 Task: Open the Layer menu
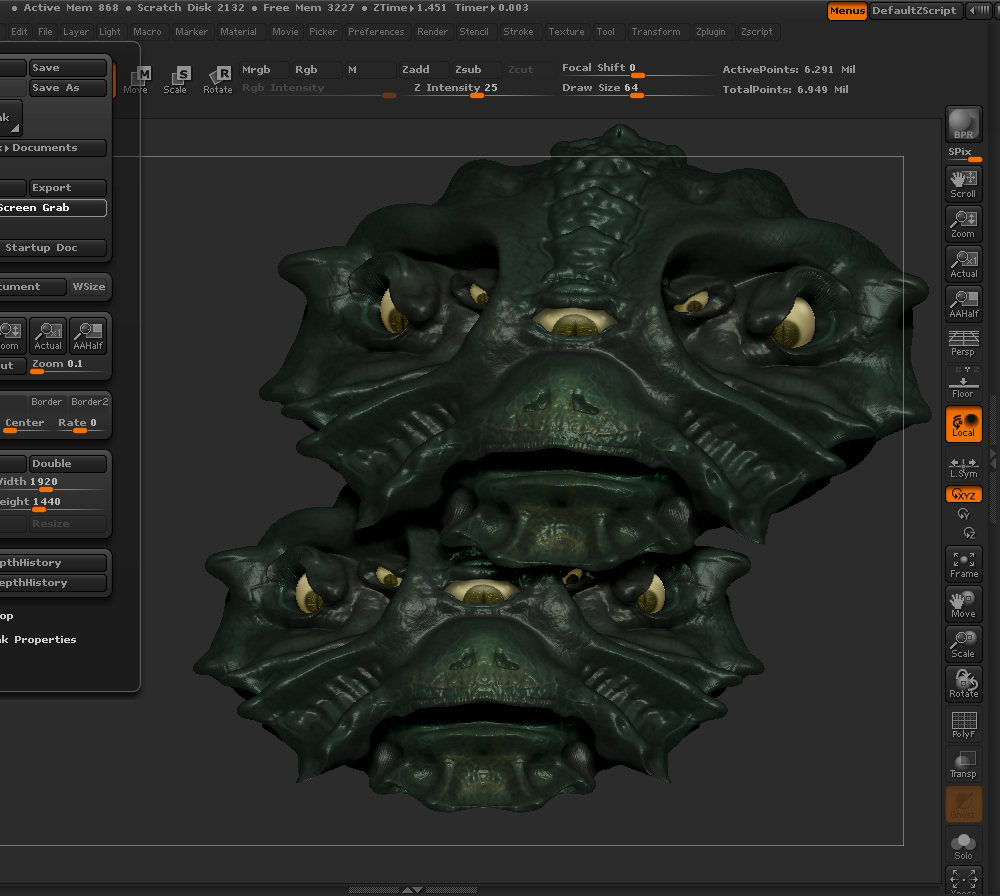click(x=76, y=32)
